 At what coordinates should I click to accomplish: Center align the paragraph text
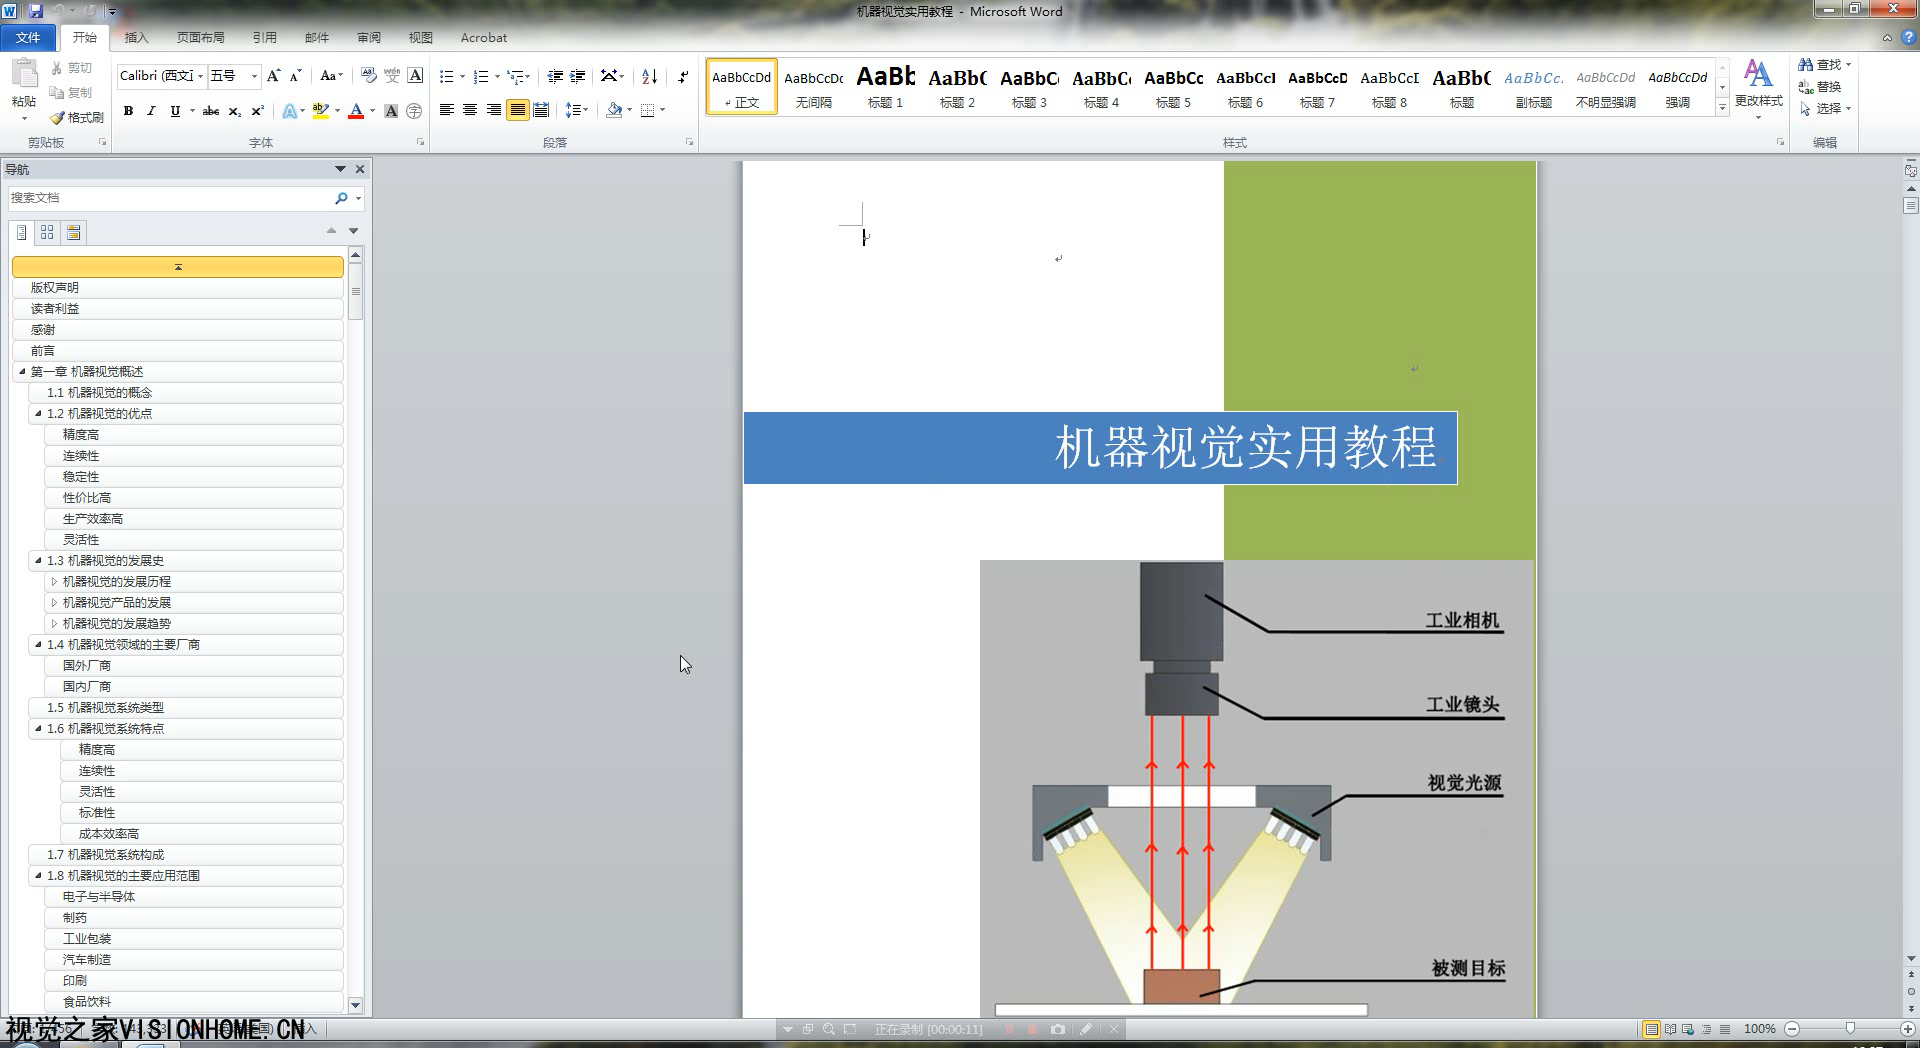[470, 110]
